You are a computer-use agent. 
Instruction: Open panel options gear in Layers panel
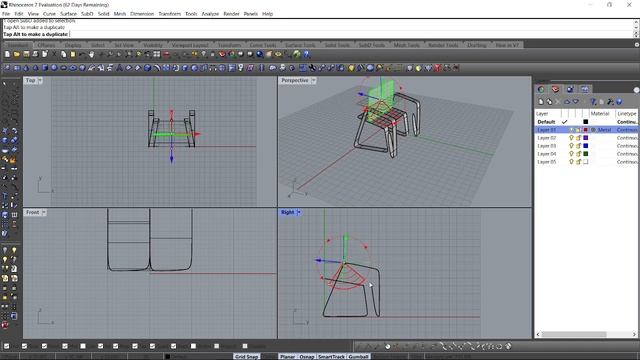[x=636, y=89]
